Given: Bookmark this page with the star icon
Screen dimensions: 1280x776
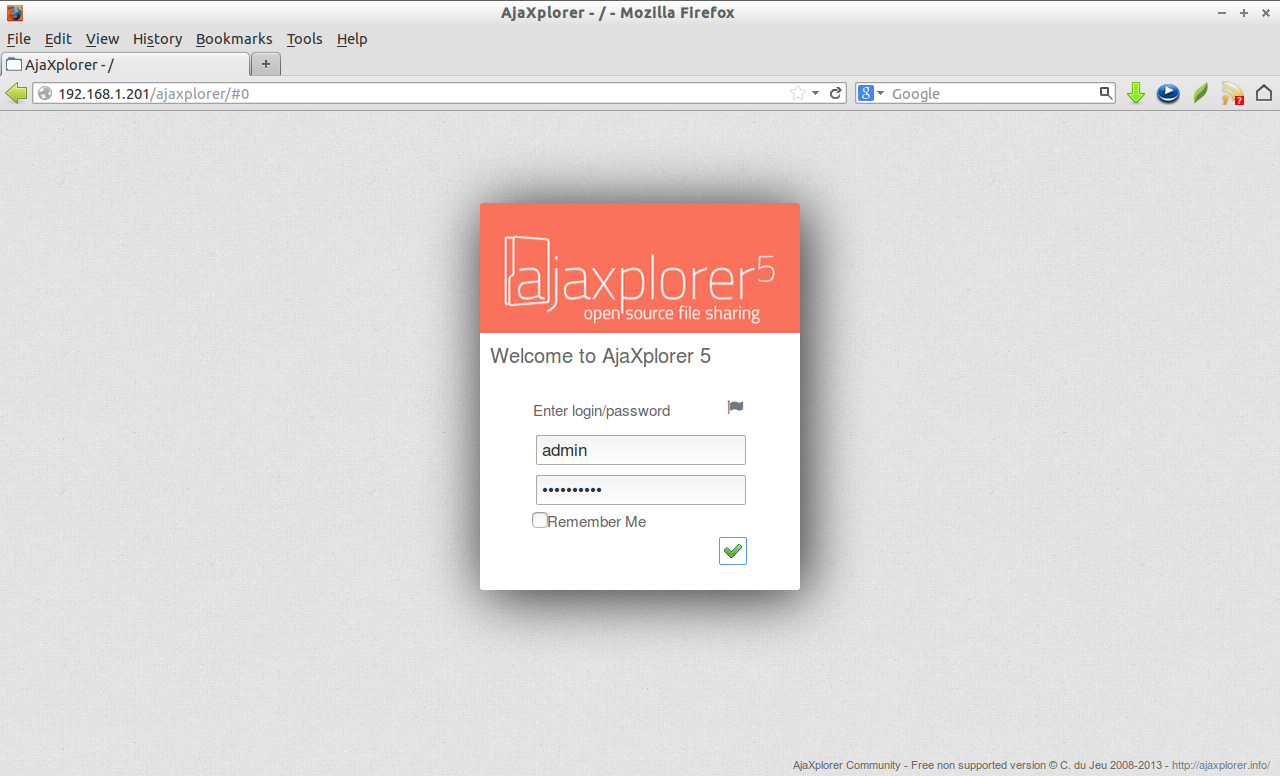Looking at the screenshot, I should click(x=798, y=93).
